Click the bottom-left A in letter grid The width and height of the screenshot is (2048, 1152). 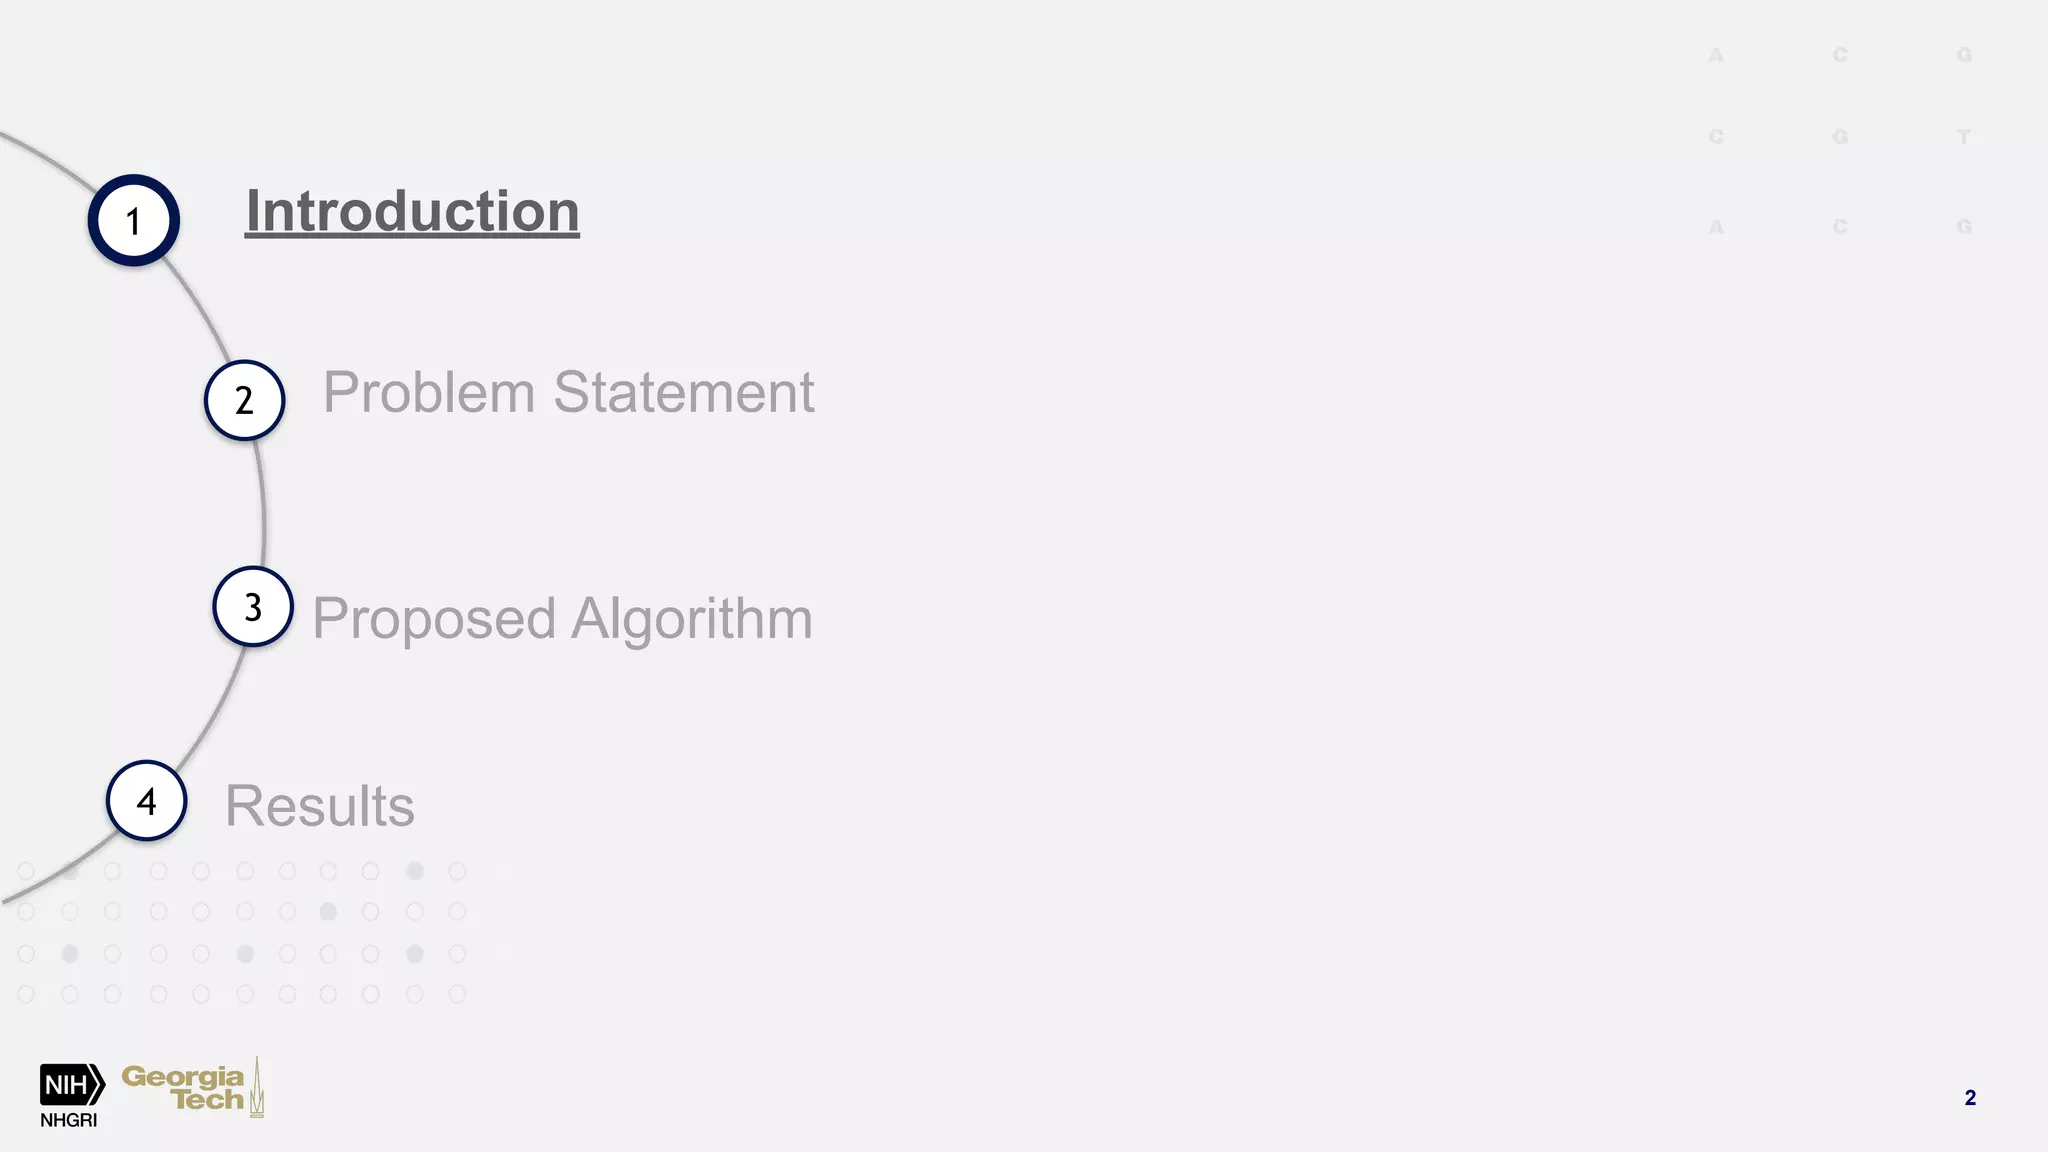(1716, 227)
